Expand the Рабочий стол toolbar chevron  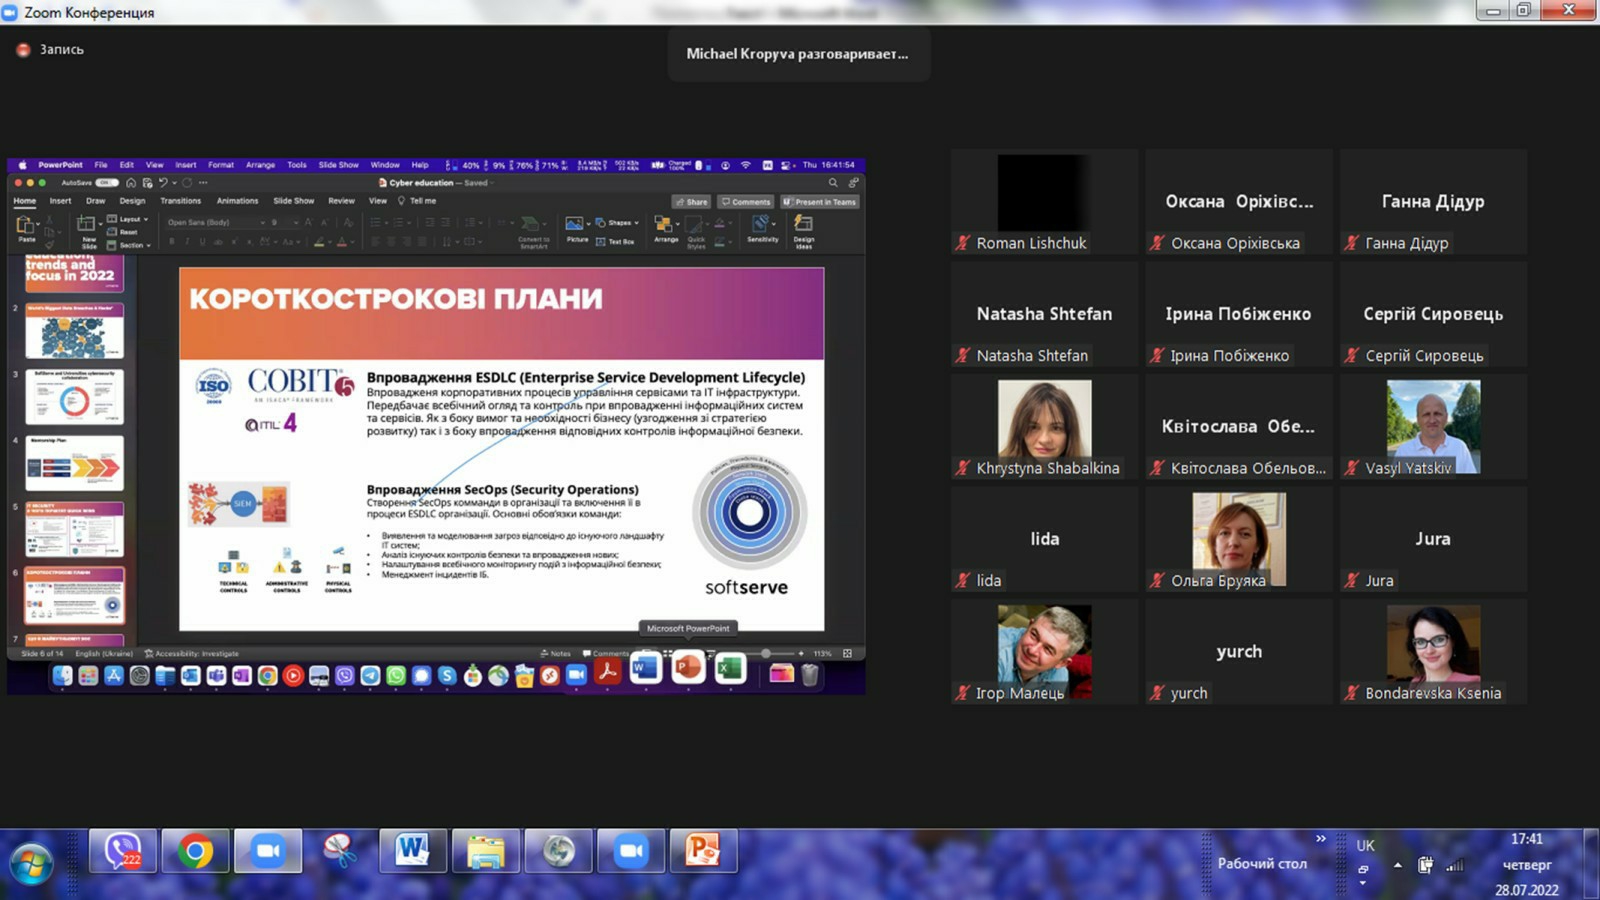click(1320, 839)
